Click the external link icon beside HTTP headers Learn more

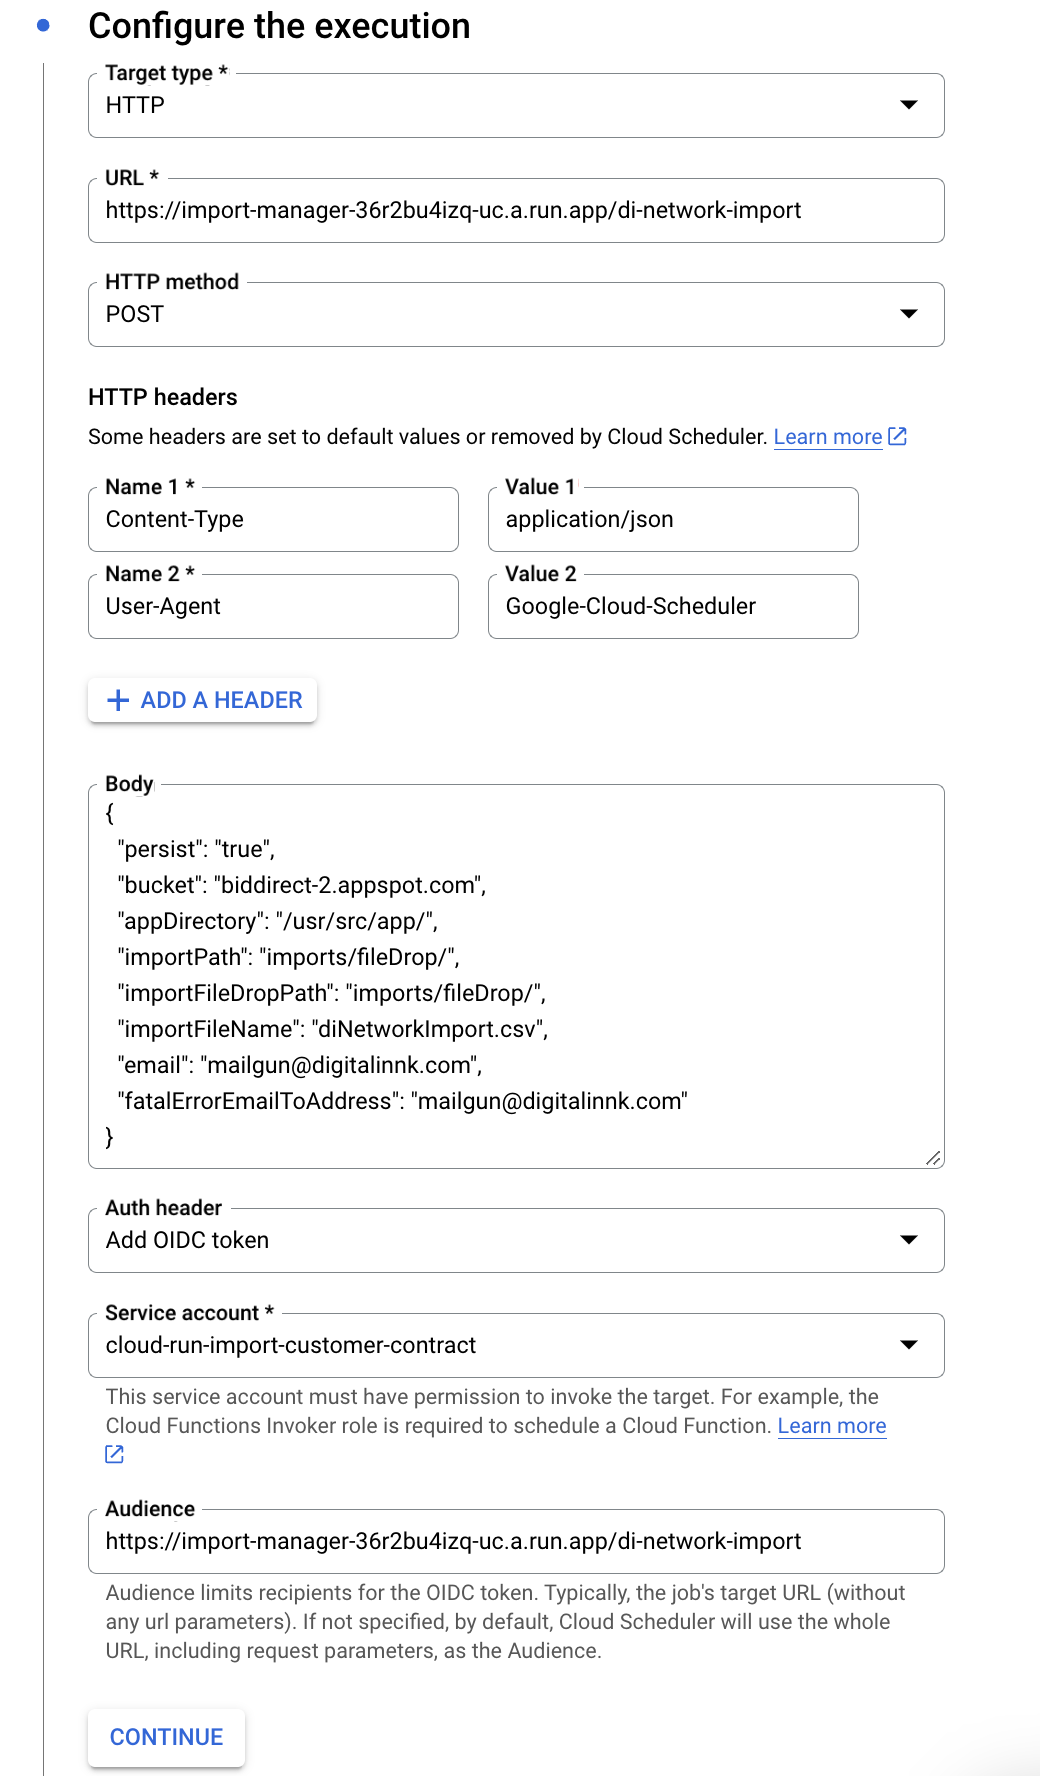click(897, 436)
